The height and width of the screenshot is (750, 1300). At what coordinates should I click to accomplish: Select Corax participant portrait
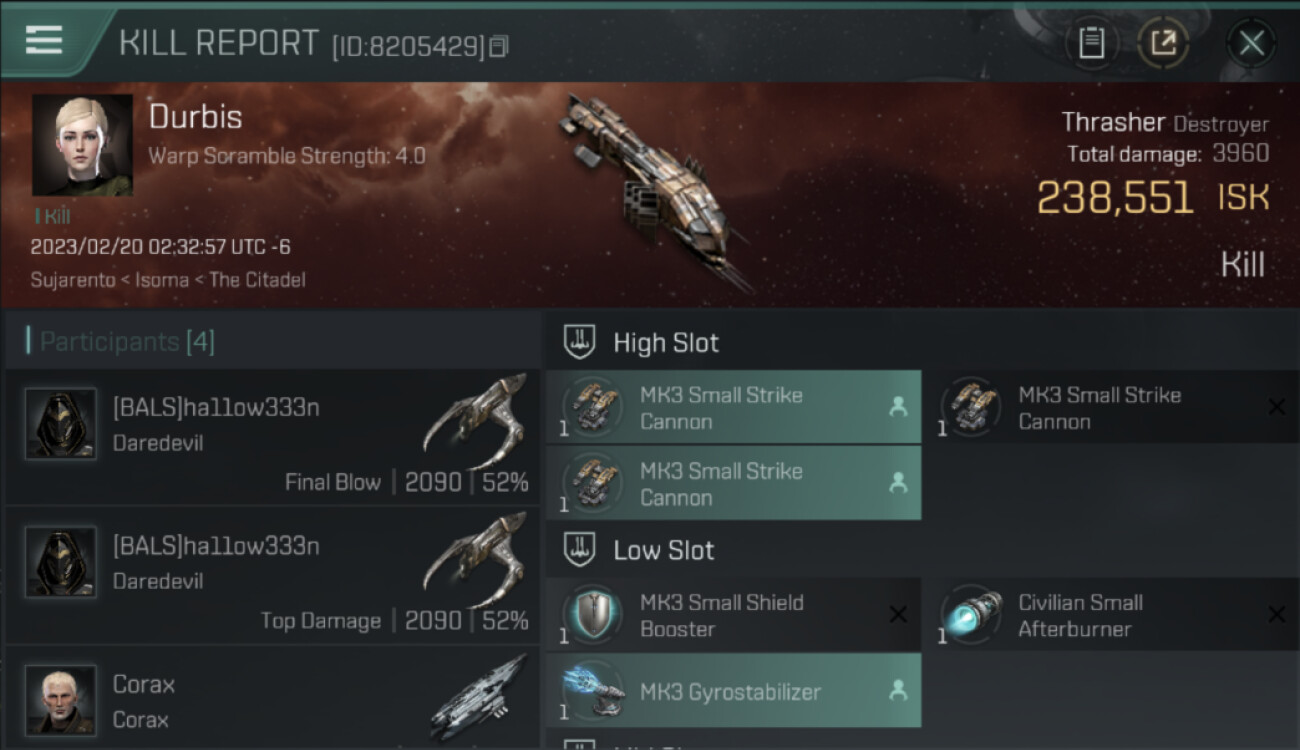(61, 700)
